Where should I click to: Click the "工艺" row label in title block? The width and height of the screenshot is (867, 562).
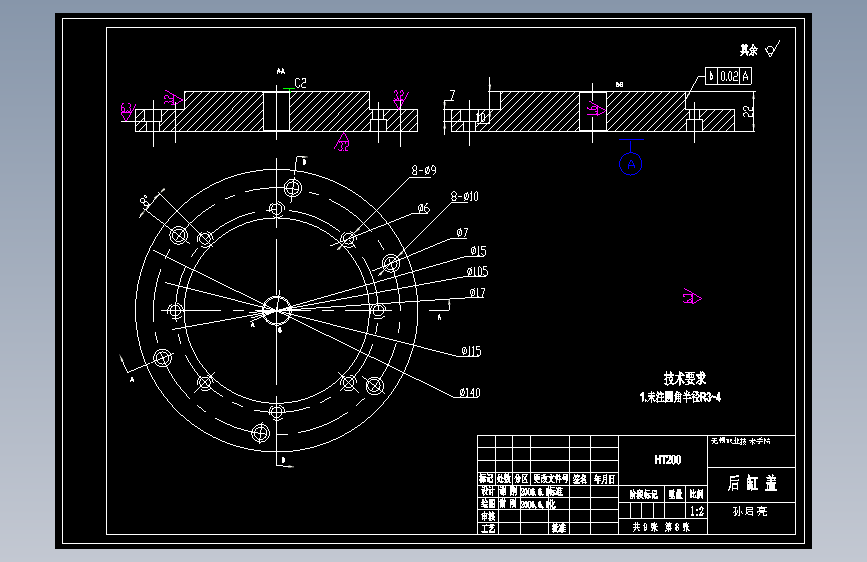(x=488, y=529)
